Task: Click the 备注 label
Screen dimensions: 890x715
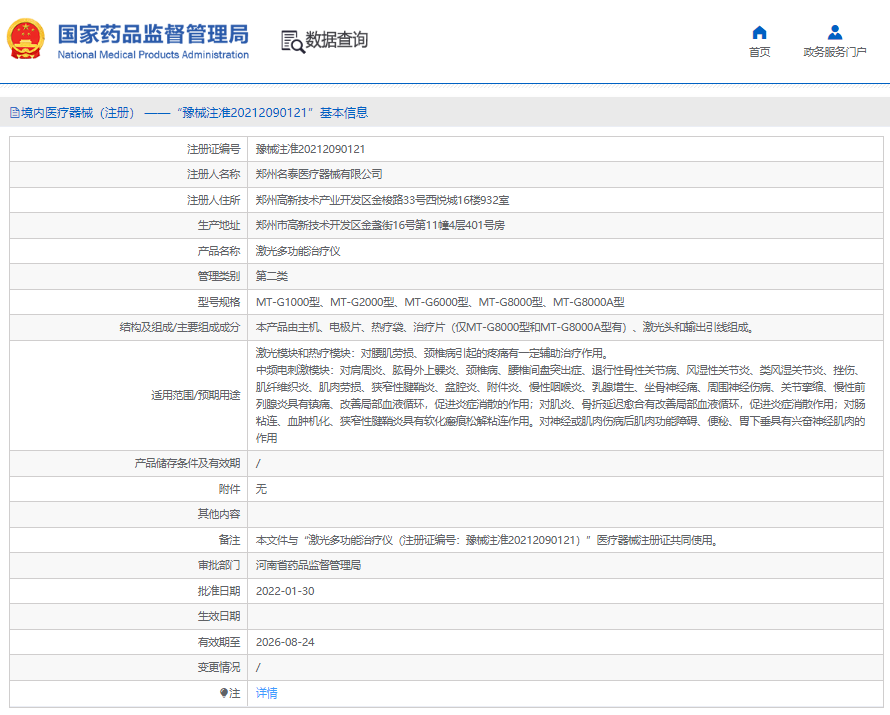Action: click(x=229, y=540)
